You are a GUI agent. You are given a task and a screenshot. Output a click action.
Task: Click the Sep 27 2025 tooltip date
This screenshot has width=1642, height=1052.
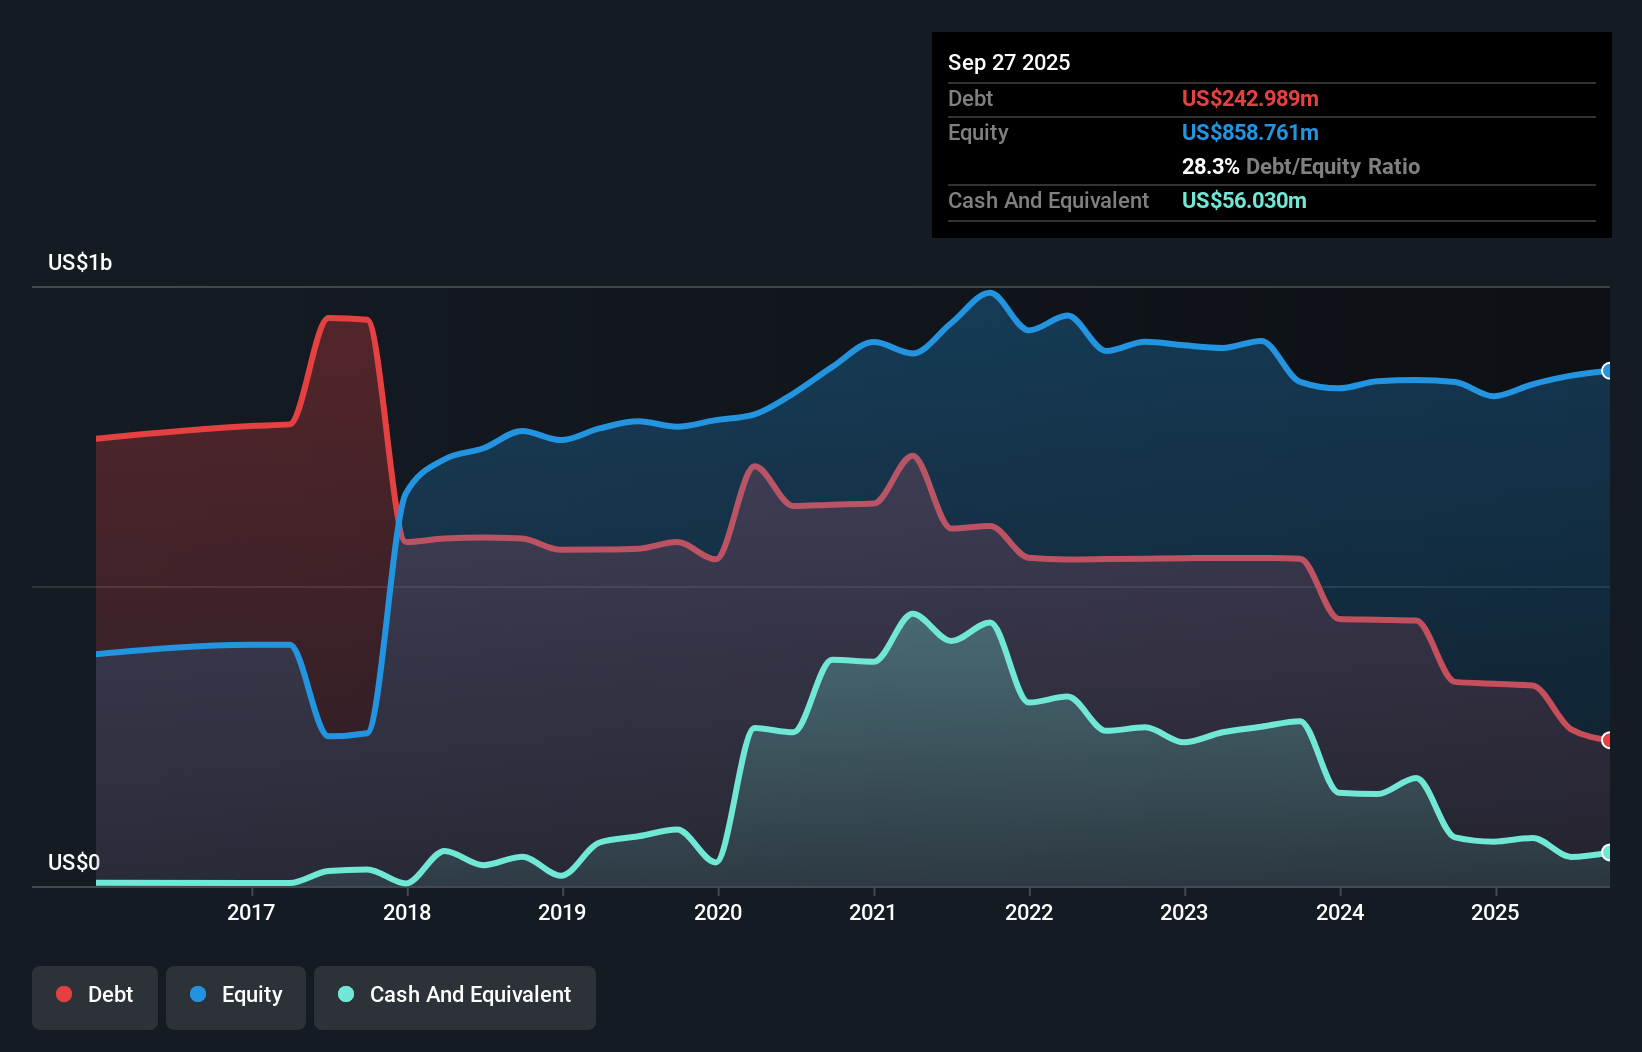(x=1009, y=62)
